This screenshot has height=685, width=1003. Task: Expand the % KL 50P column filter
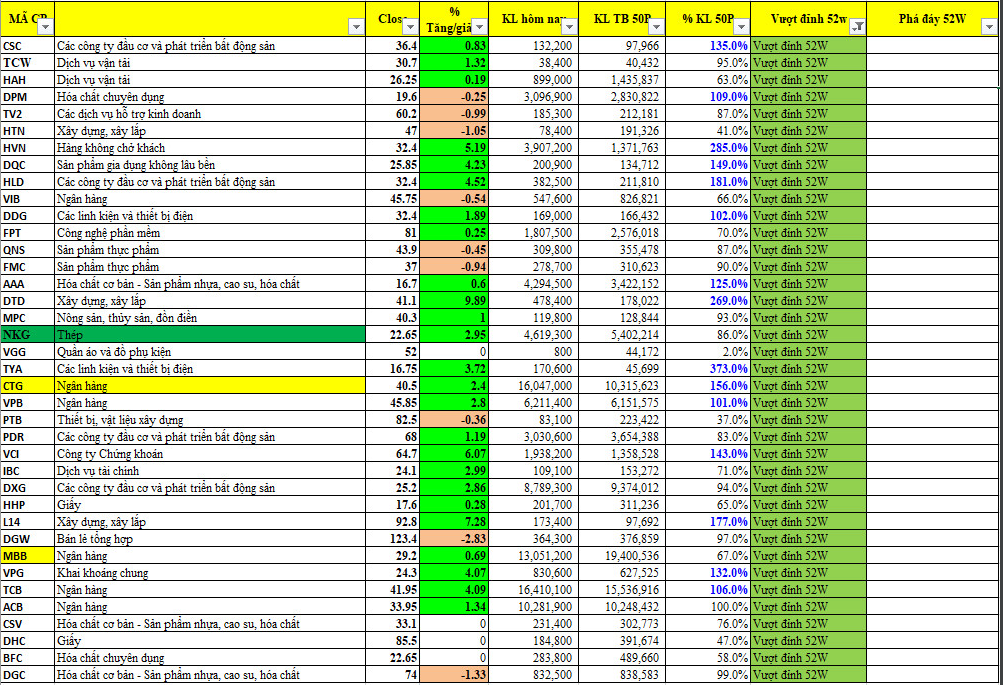click(740, 28)
